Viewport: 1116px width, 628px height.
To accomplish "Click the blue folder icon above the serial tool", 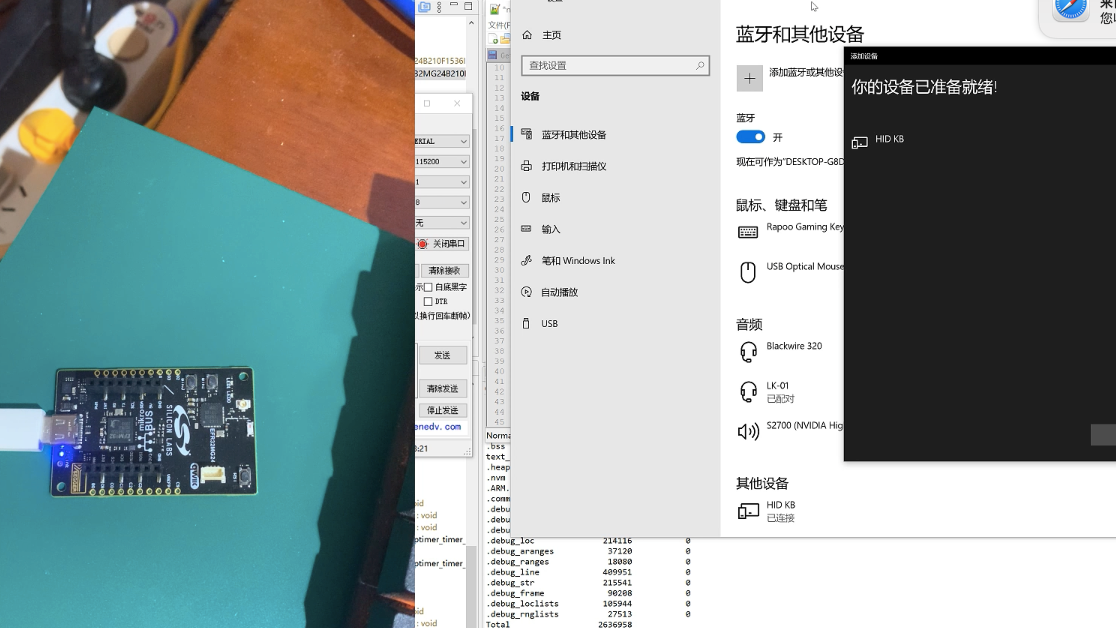I will coord(424,7).
